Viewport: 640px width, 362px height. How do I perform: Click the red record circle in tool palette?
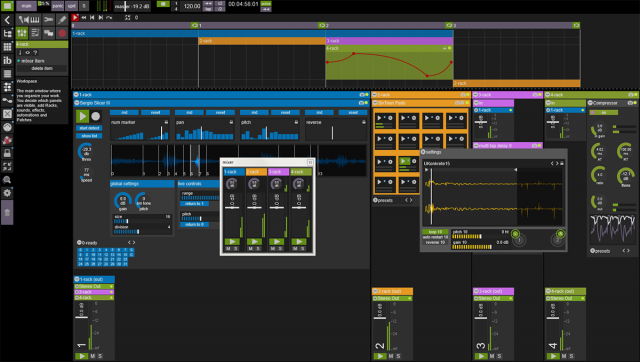point(62,33)
